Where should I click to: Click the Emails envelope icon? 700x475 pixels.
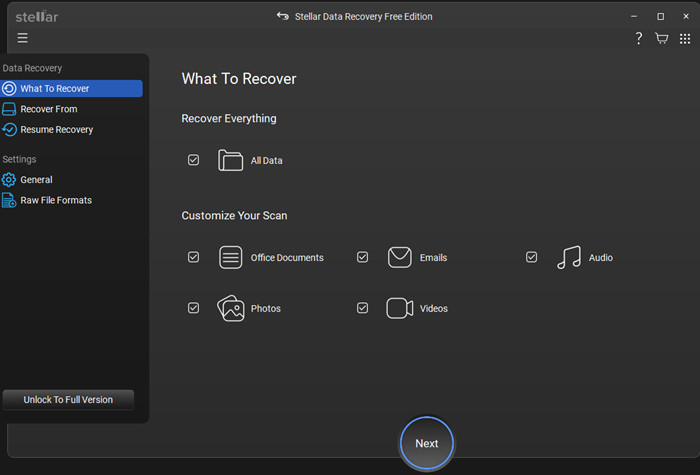(400, 257)
